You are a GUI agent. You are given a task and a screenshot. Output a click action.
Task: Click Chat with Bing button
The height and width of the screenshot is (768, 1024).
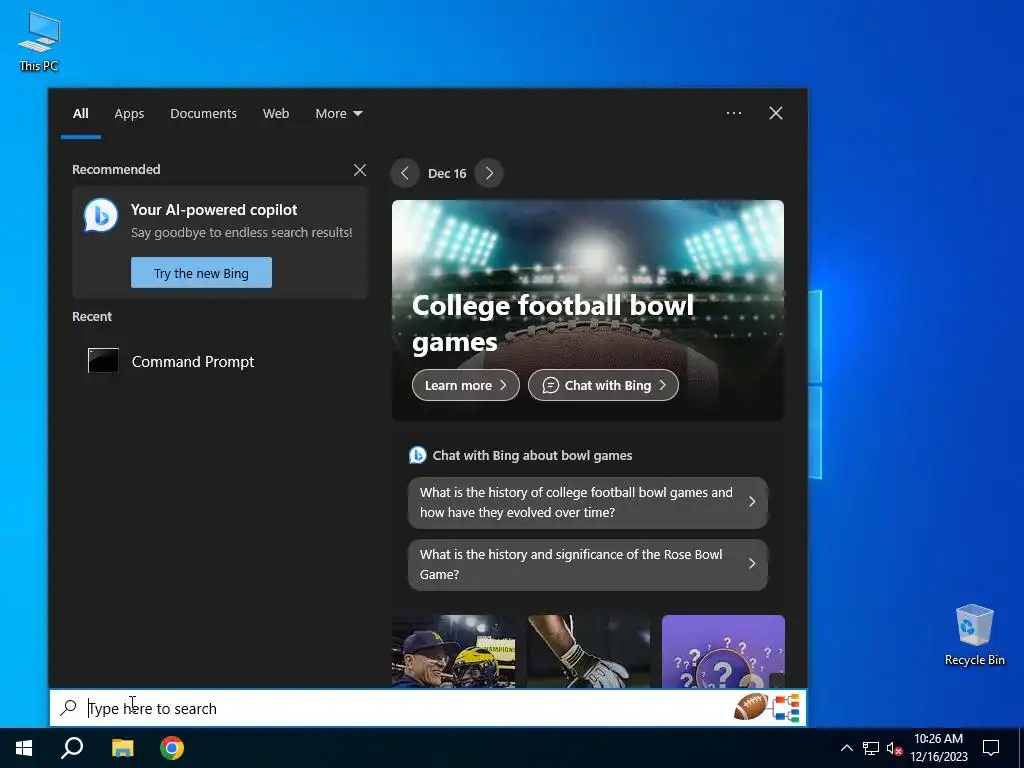[x=603, y=385]
